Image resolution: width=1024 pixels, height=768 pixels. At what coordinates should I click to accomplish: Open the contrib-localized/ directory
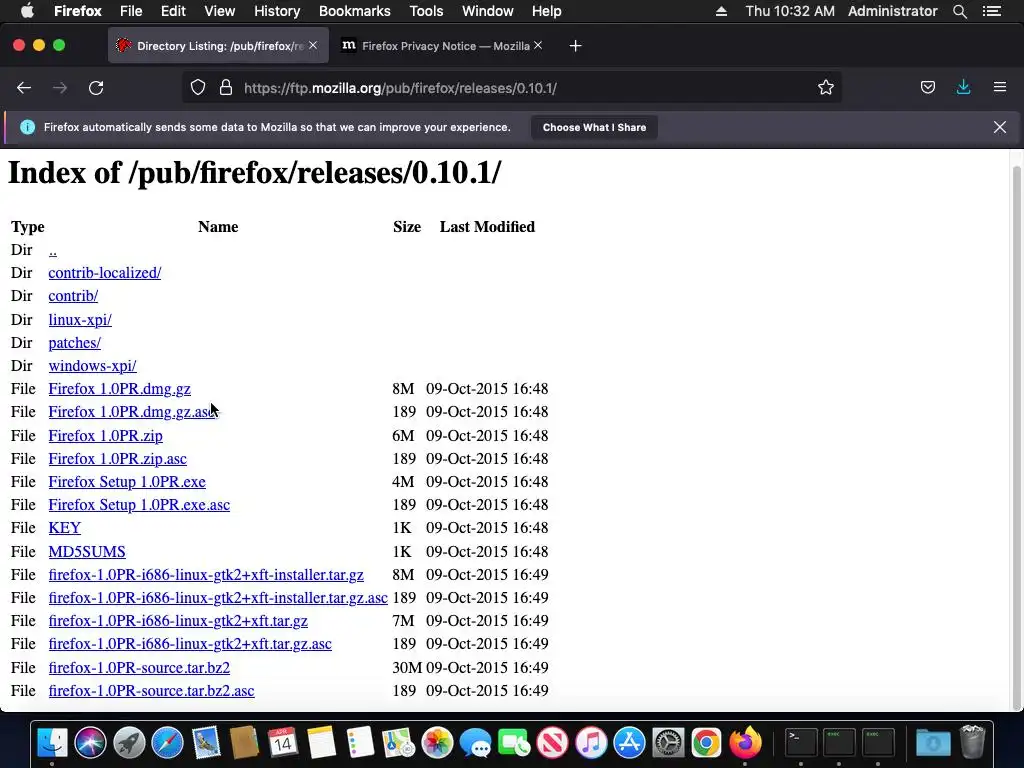(x=104, y=273)
